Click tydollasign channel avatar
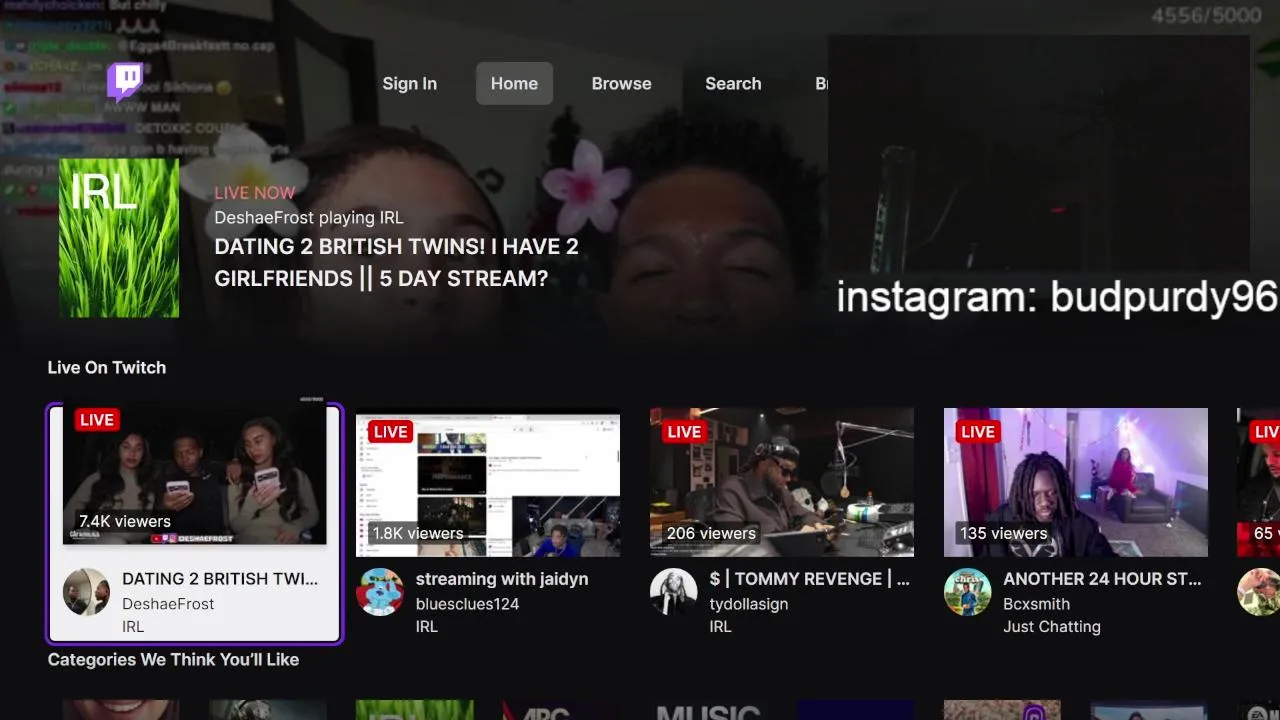Viewport: 1280px width, 720px height. click(674, 592)
